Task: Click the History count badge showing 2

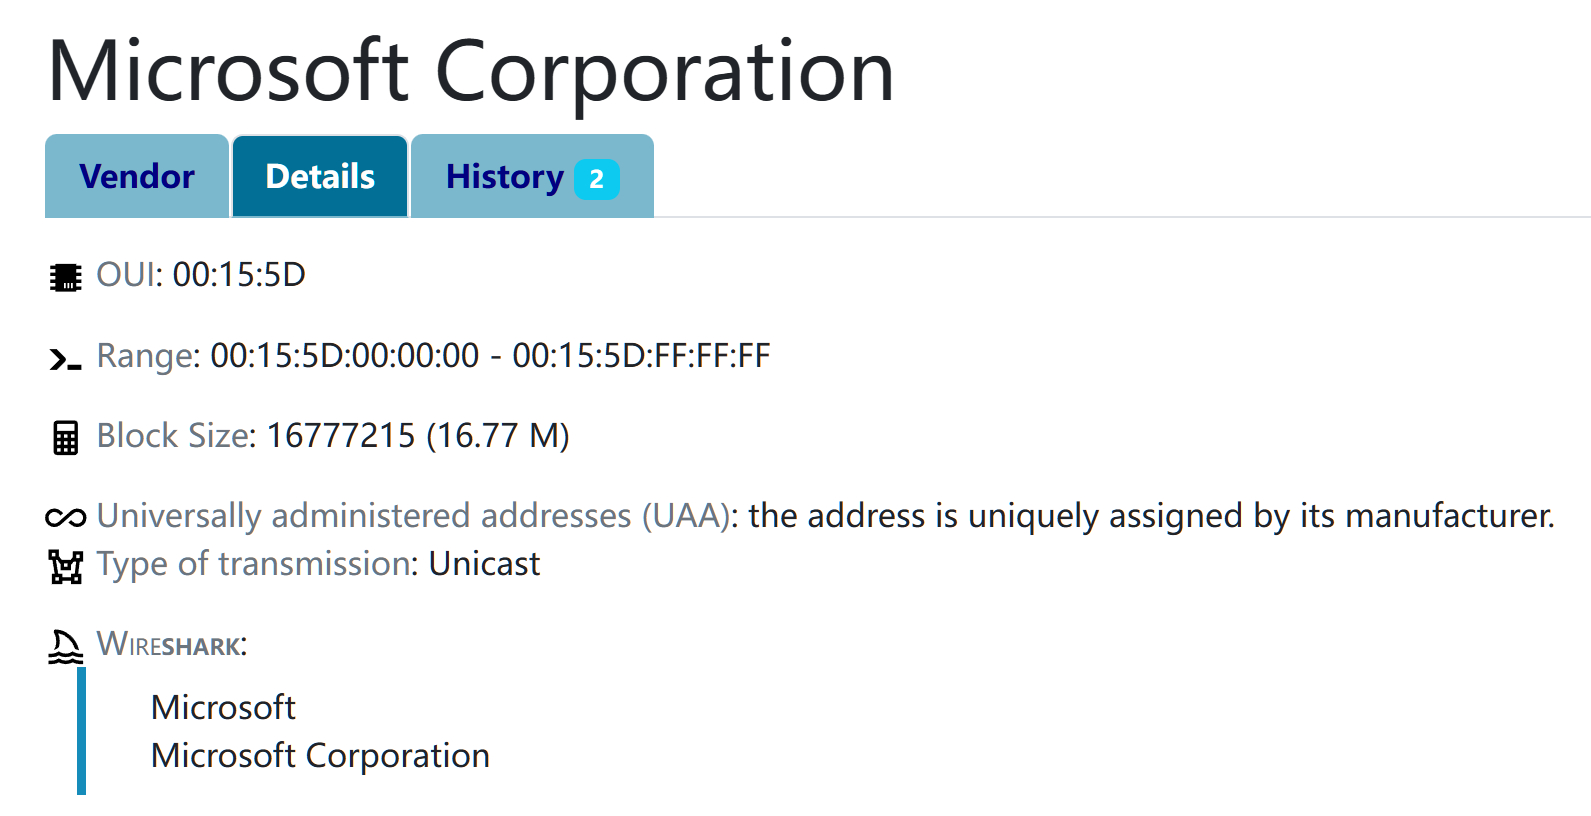Action: [x=597, y=180]
